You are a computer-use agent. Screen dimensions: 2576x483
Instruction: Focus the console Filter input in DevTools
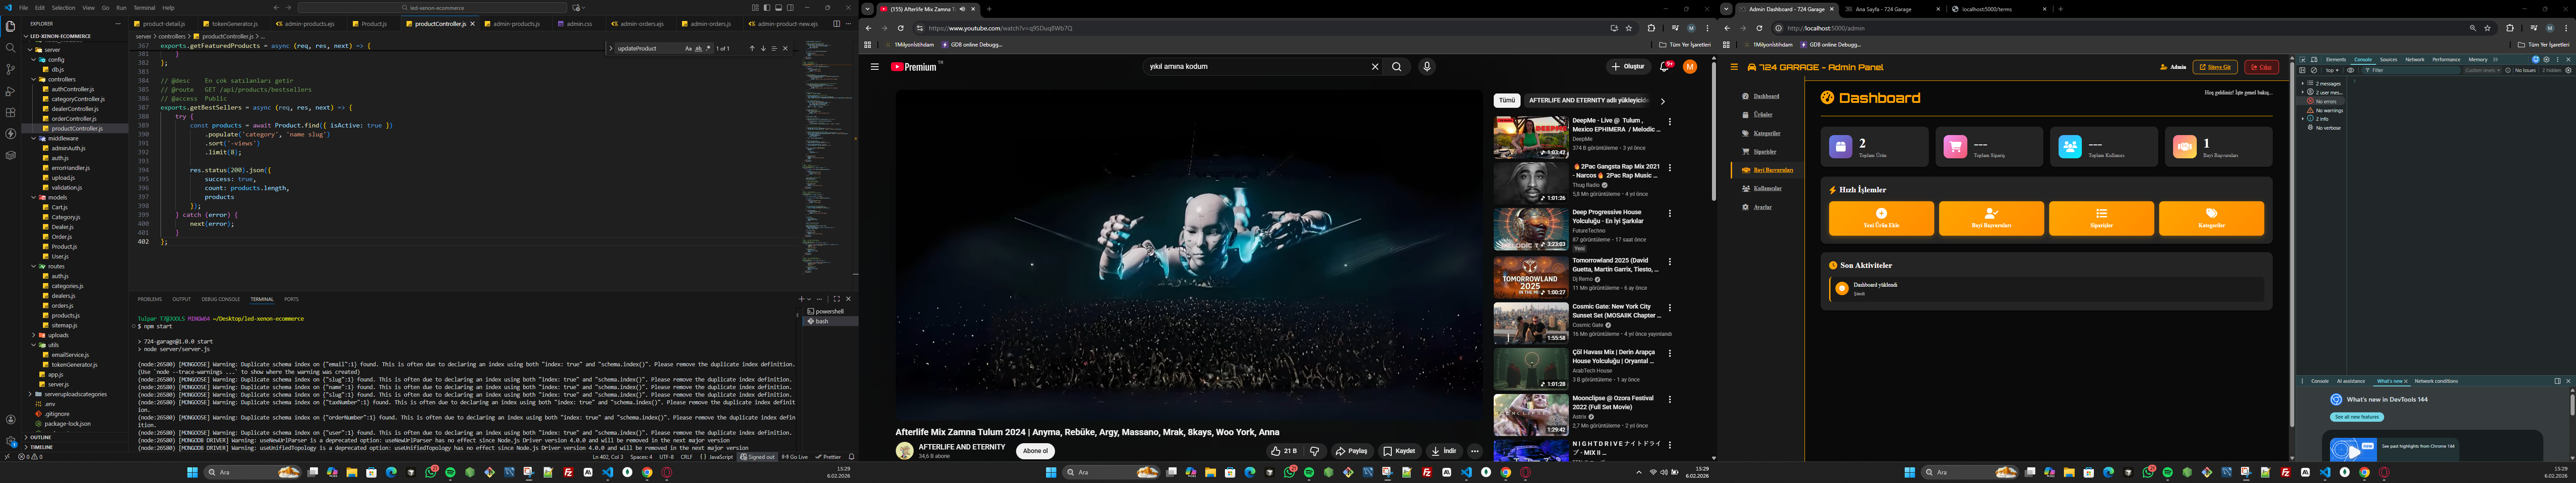pyautogui.click(x=2410, y=71)
